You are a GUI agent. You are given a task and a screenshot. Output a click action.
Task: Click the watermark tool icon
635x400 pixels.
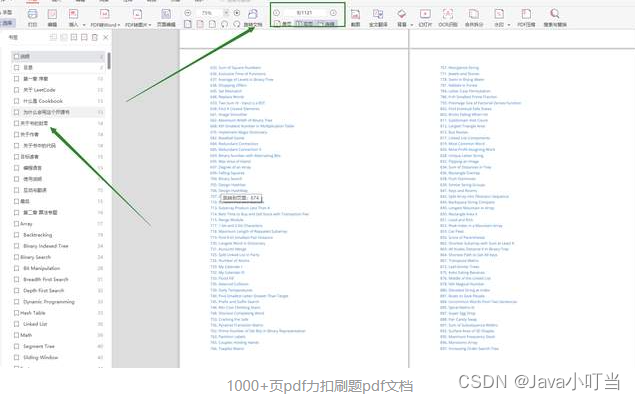click(499, 15)
